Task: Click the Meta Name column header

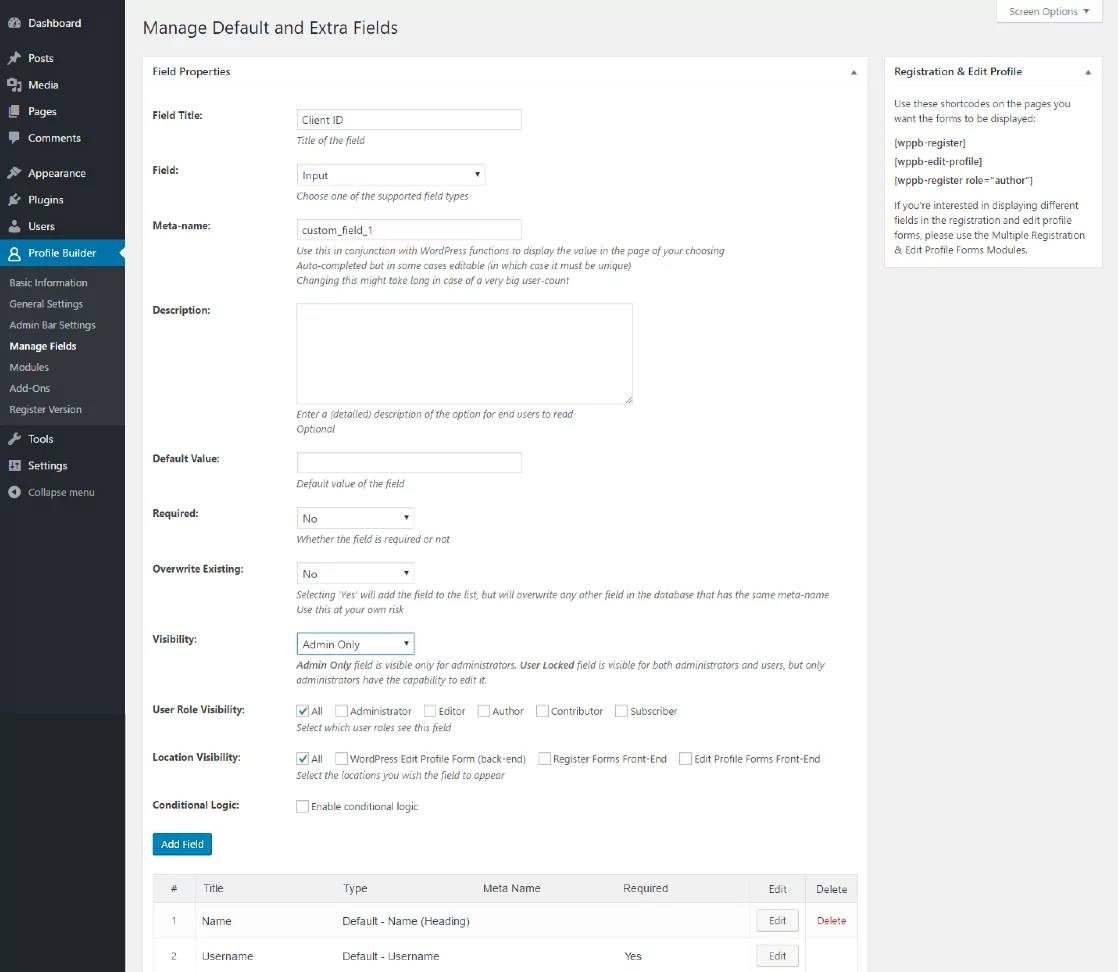Action: click(x=511, y=889)
